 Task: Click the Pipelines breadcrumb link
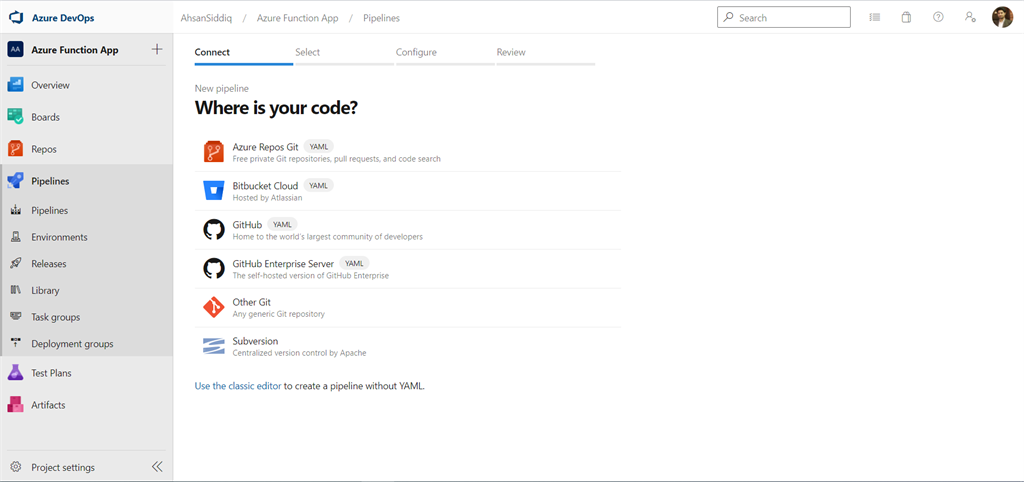pyautogui.click(x=382, y=18)
